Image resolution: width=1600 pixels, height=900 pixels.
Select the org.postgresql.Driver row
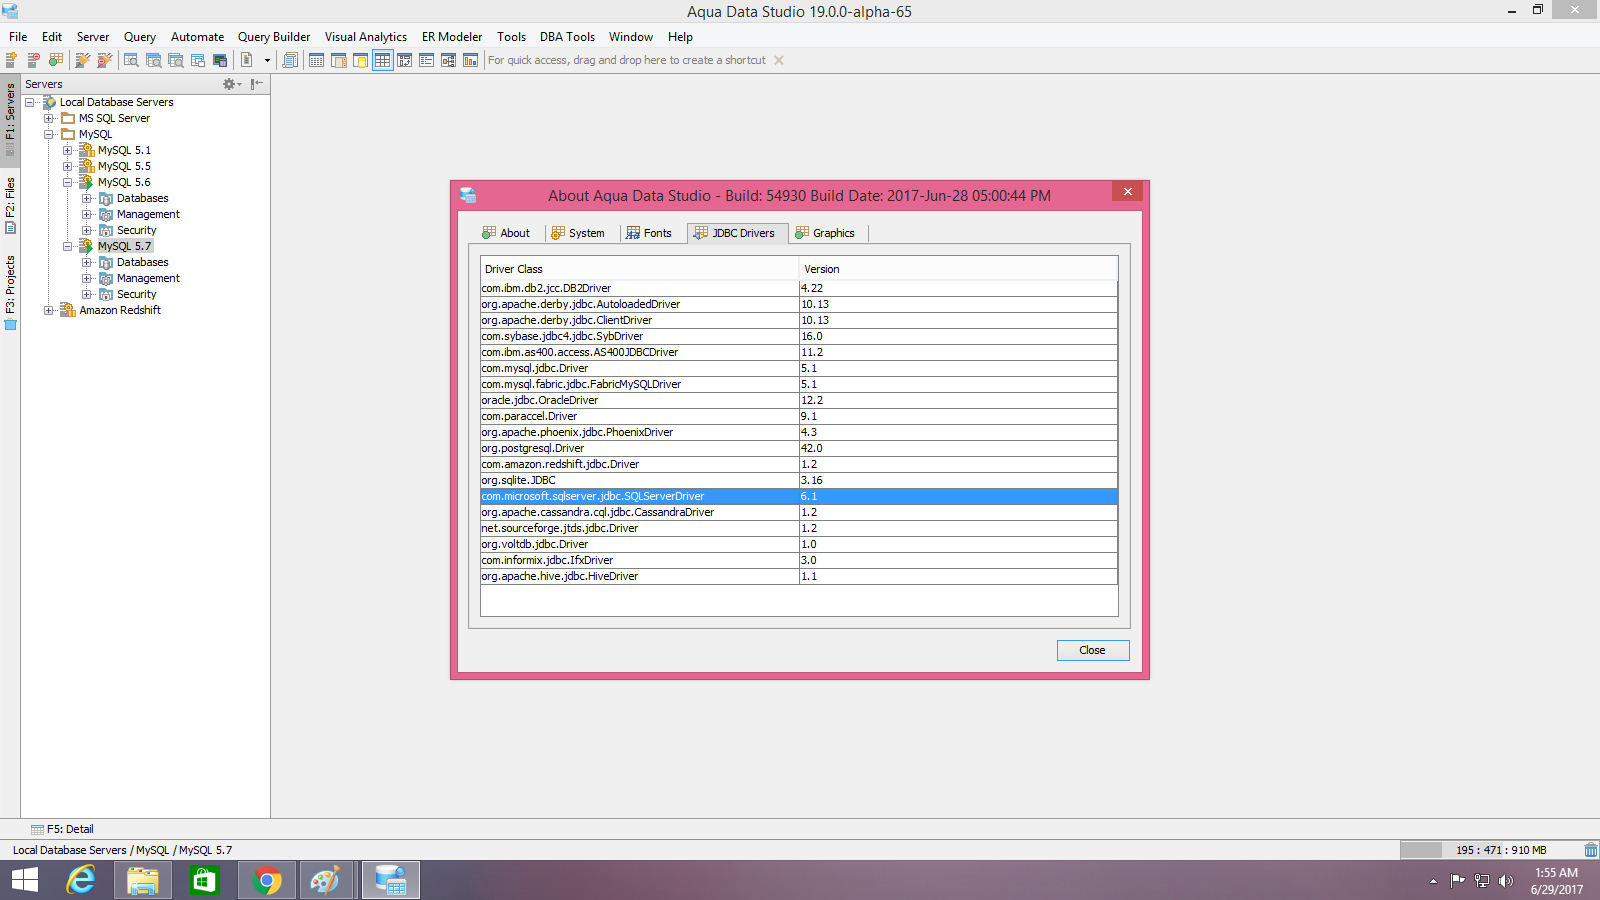[x=799, y=448]
